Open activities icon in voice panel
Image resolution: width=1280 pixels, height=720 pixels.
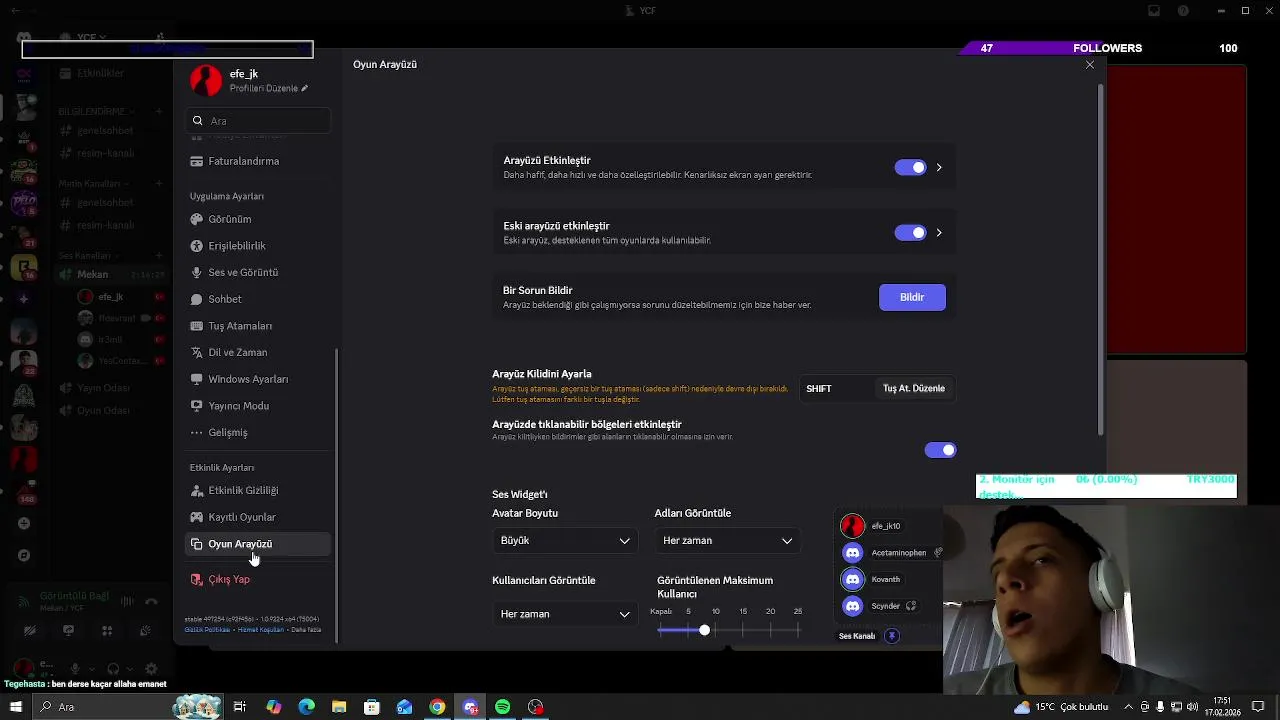point(107,631)
